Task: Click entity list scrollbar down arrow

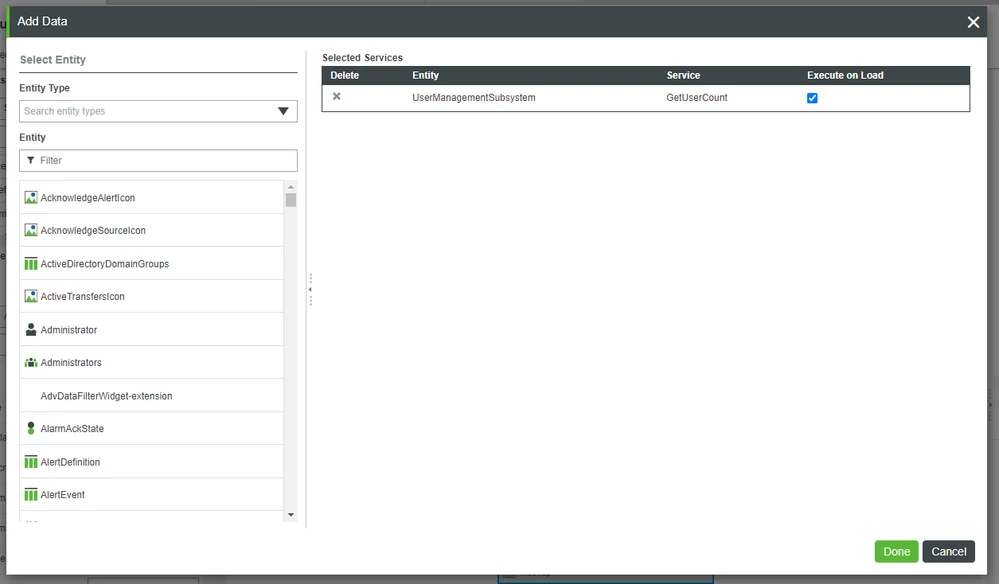Action: point(291,515)
